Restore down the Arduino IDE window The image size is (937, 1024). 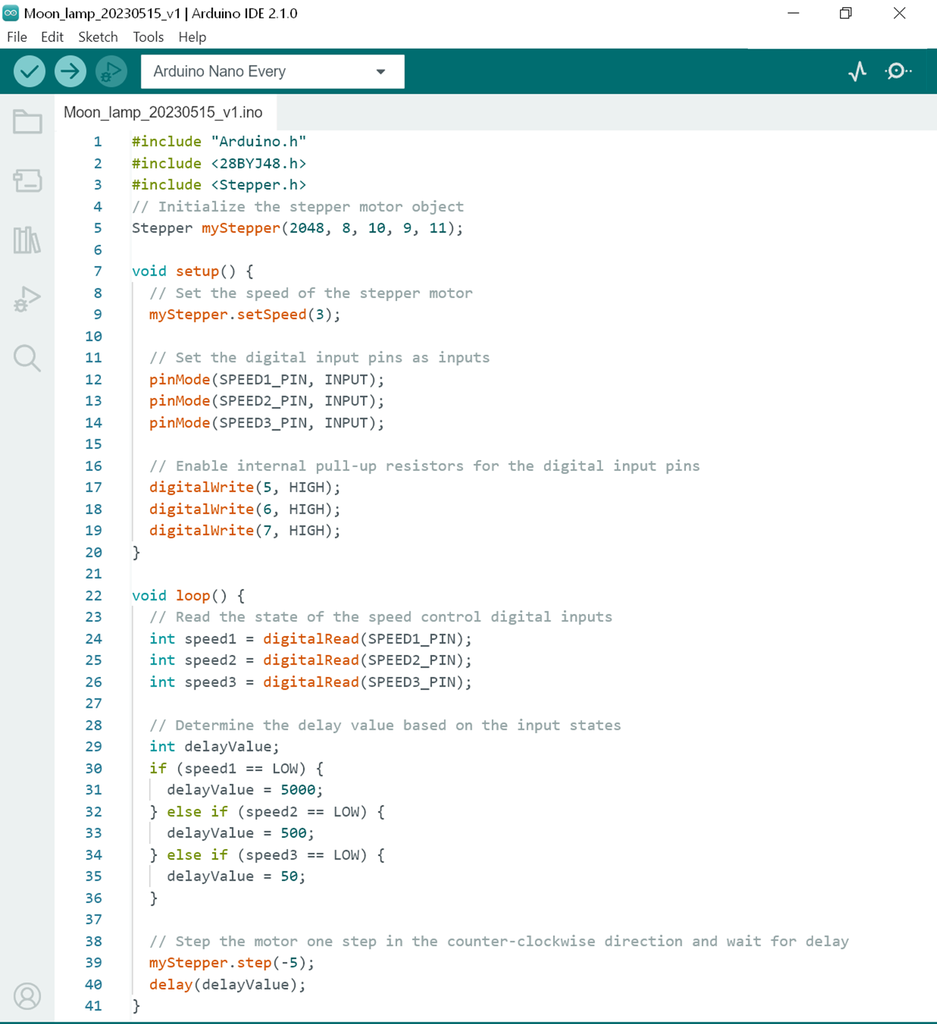tap(846, 13)
